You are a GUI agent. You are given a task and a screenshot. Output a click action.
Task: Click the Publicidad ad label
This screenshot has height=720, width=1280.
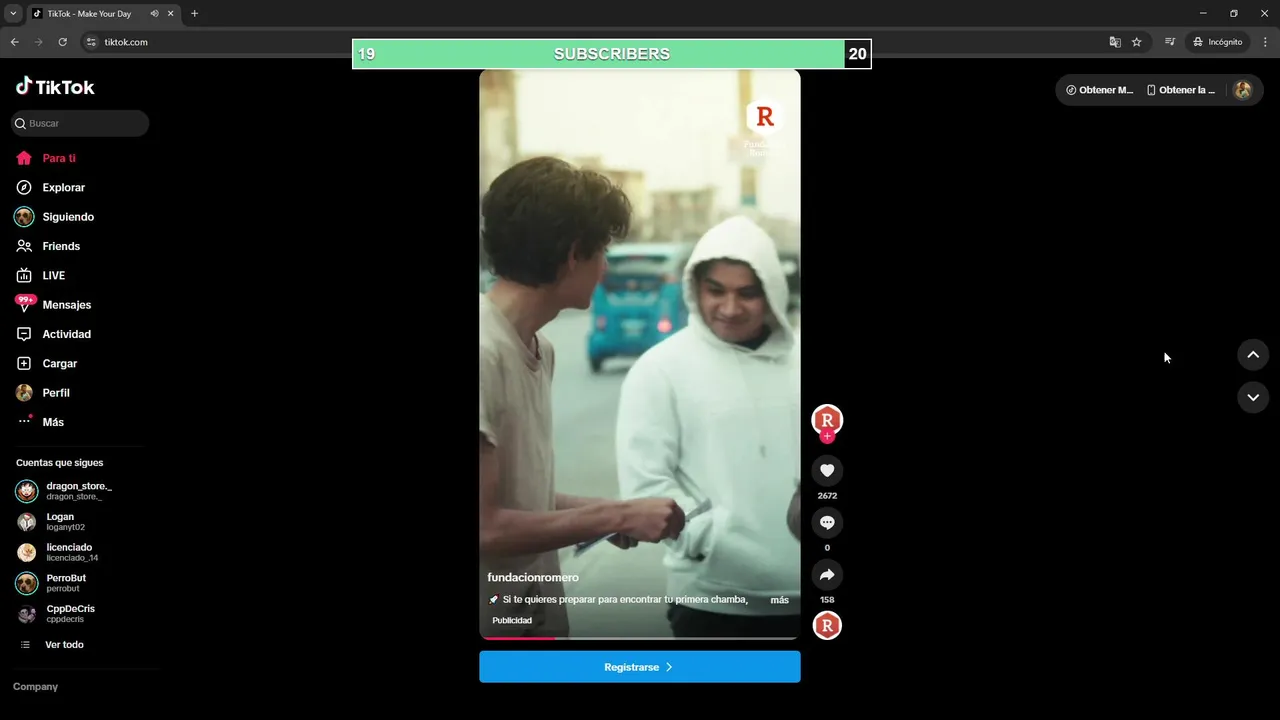(x=512, y=620)
